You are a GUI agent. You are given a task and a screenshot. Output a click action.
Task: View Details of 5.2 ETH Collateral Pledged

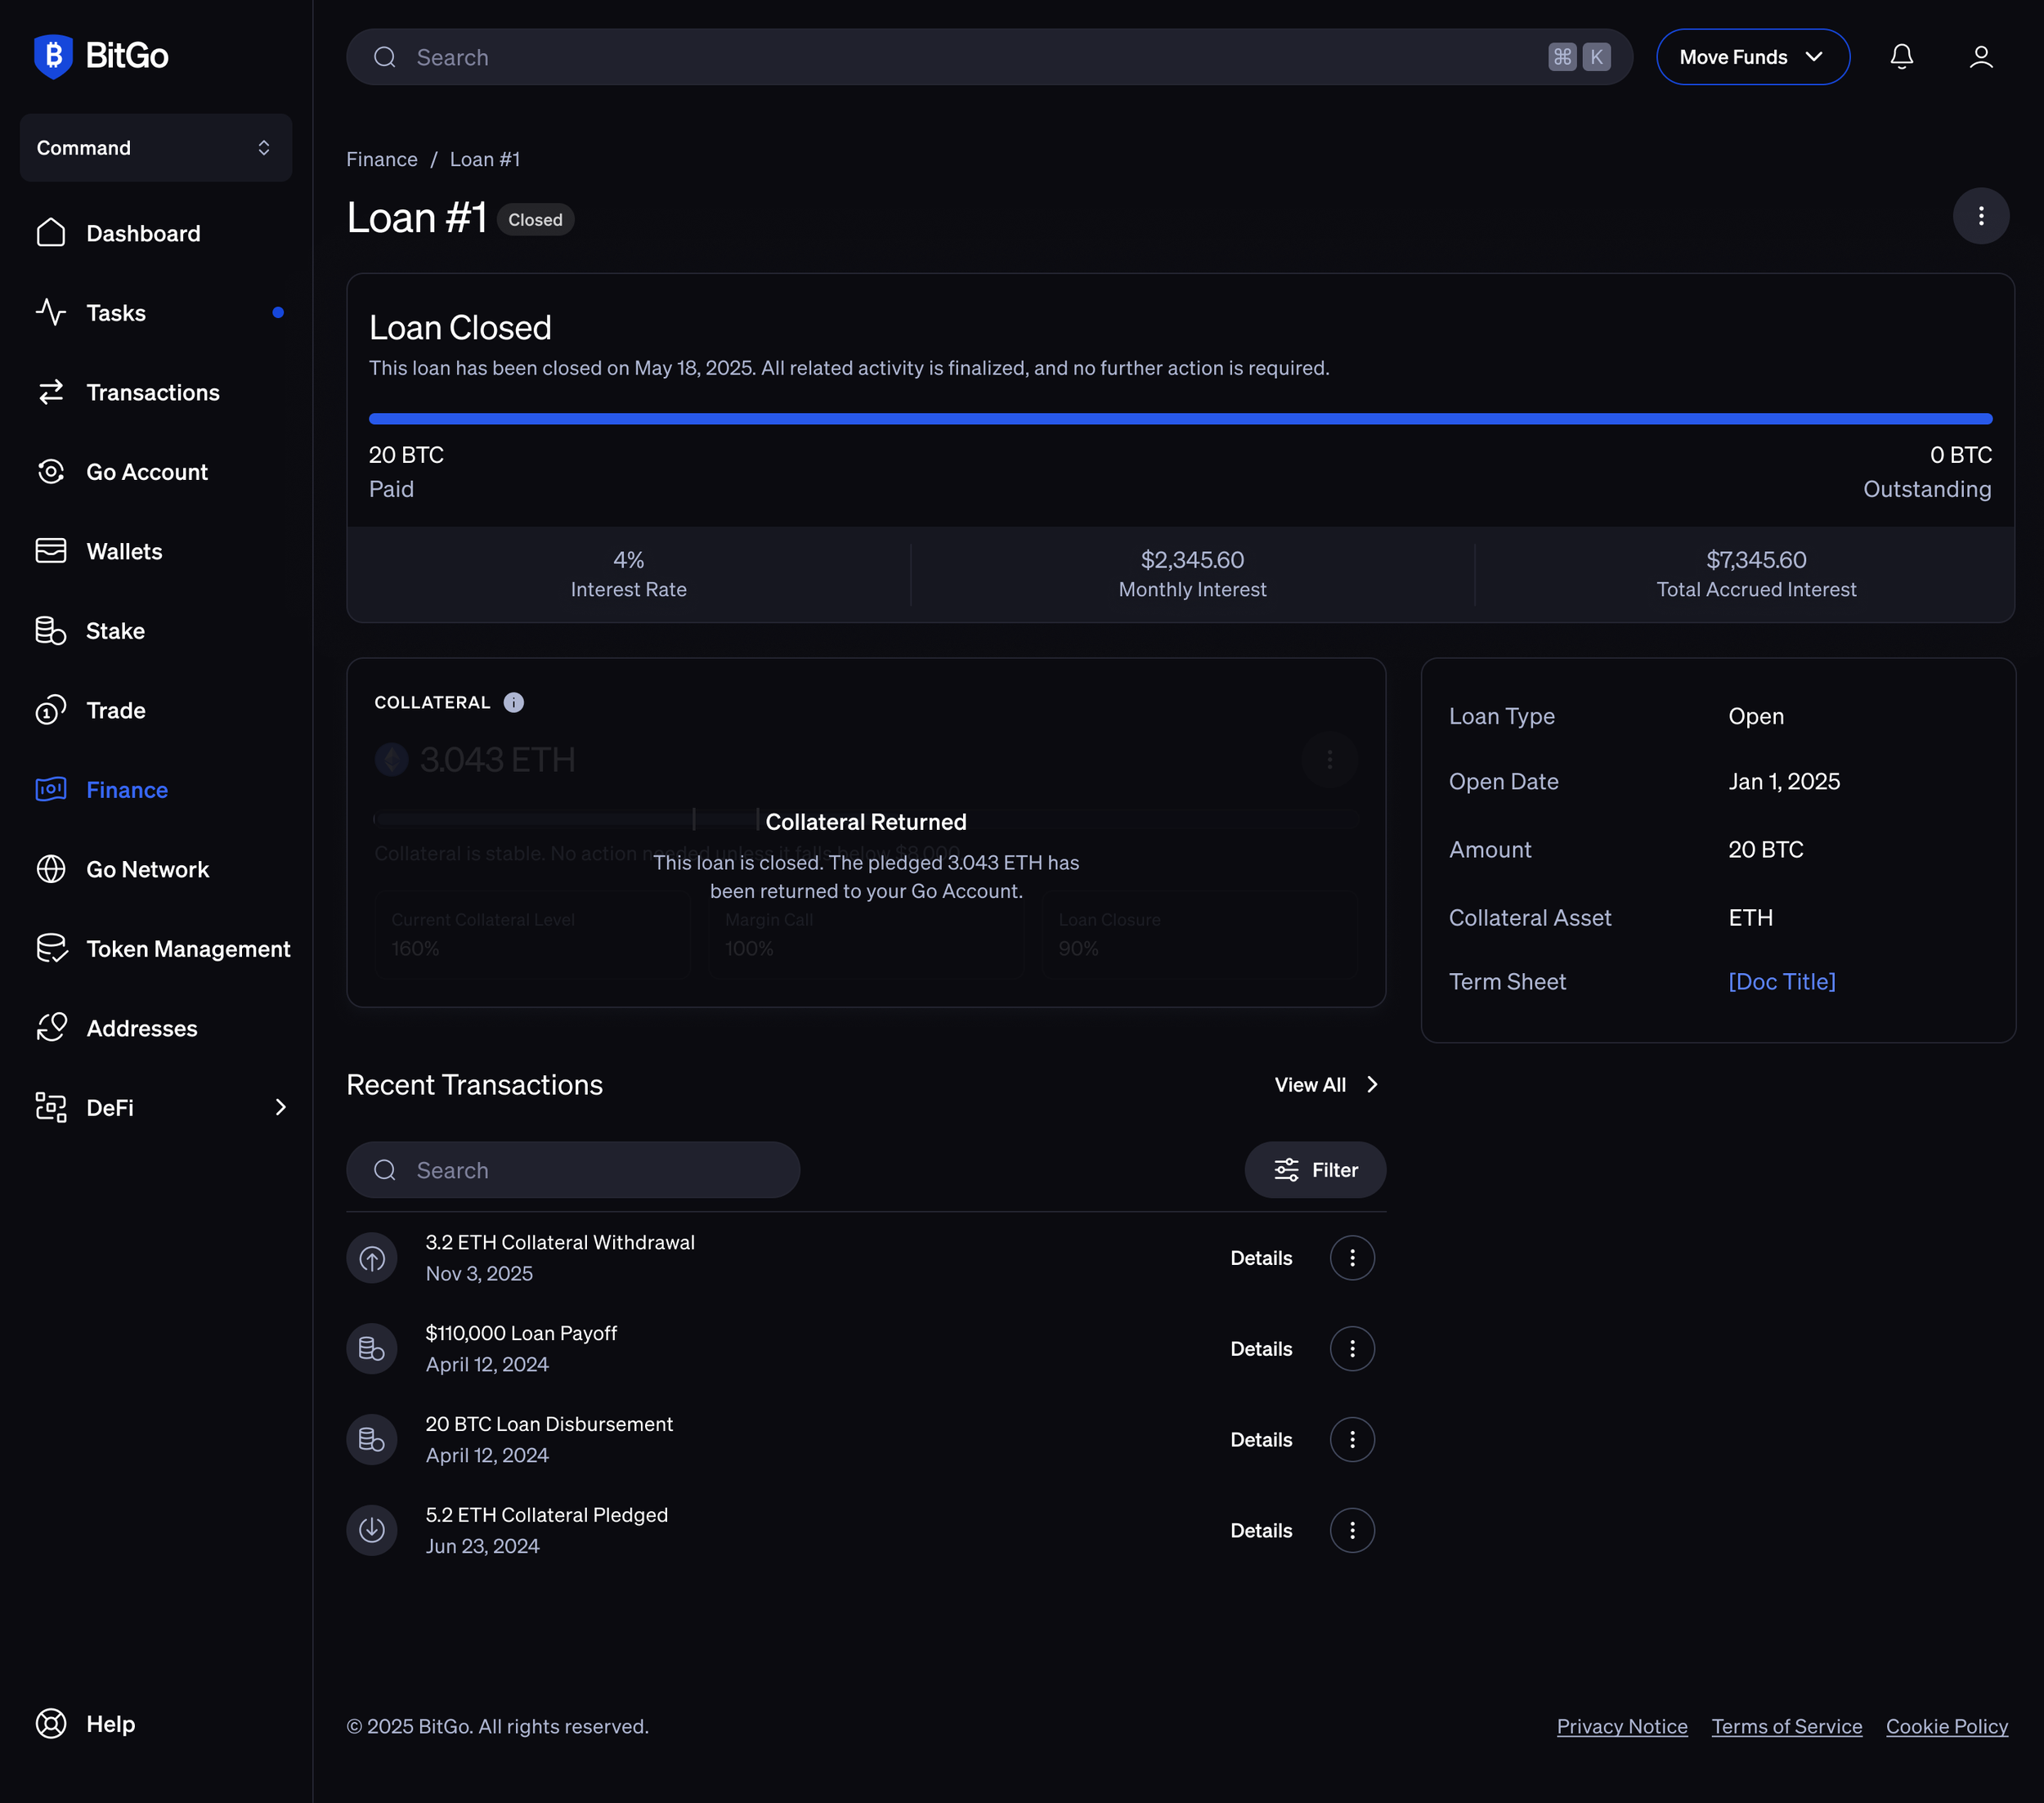click(x=1261, y=1530)
